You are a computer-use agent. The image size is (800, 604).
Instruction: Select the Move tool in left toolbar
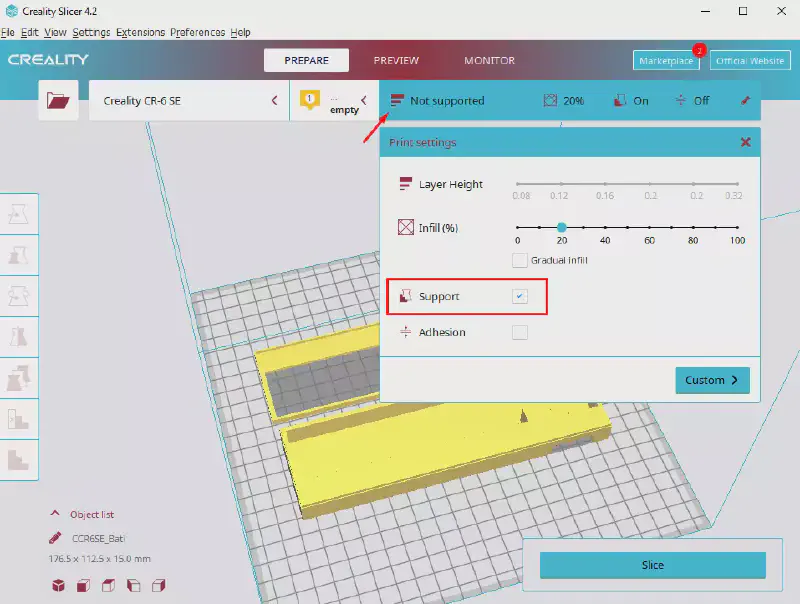[19, 213]
